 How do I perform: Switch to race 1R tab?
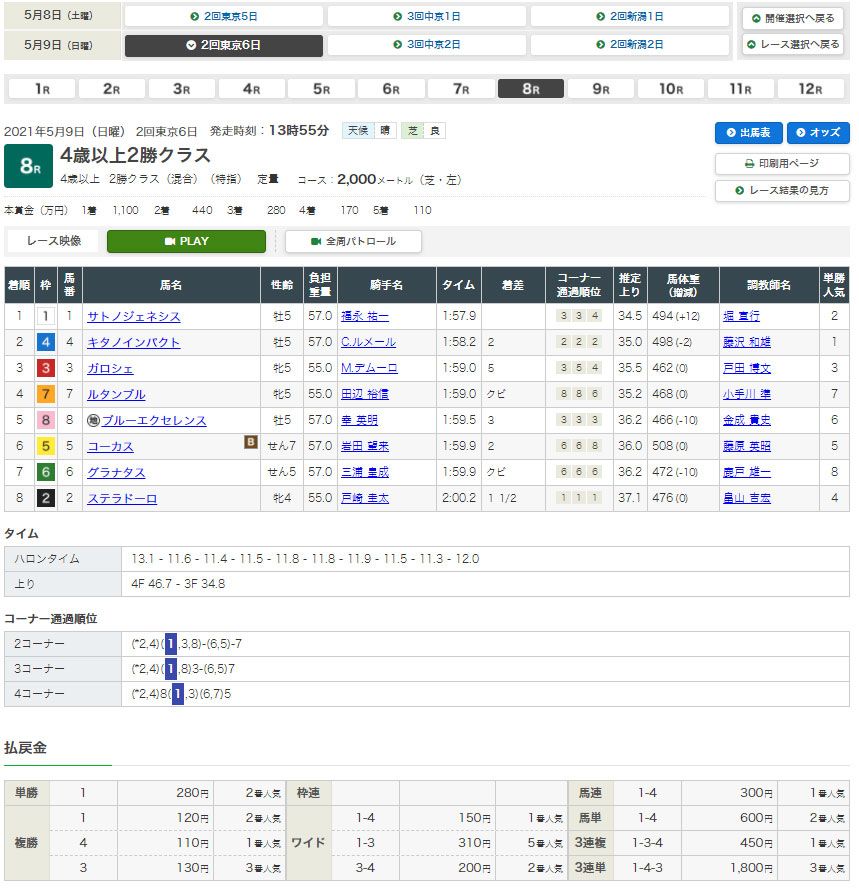click(41, 88)
